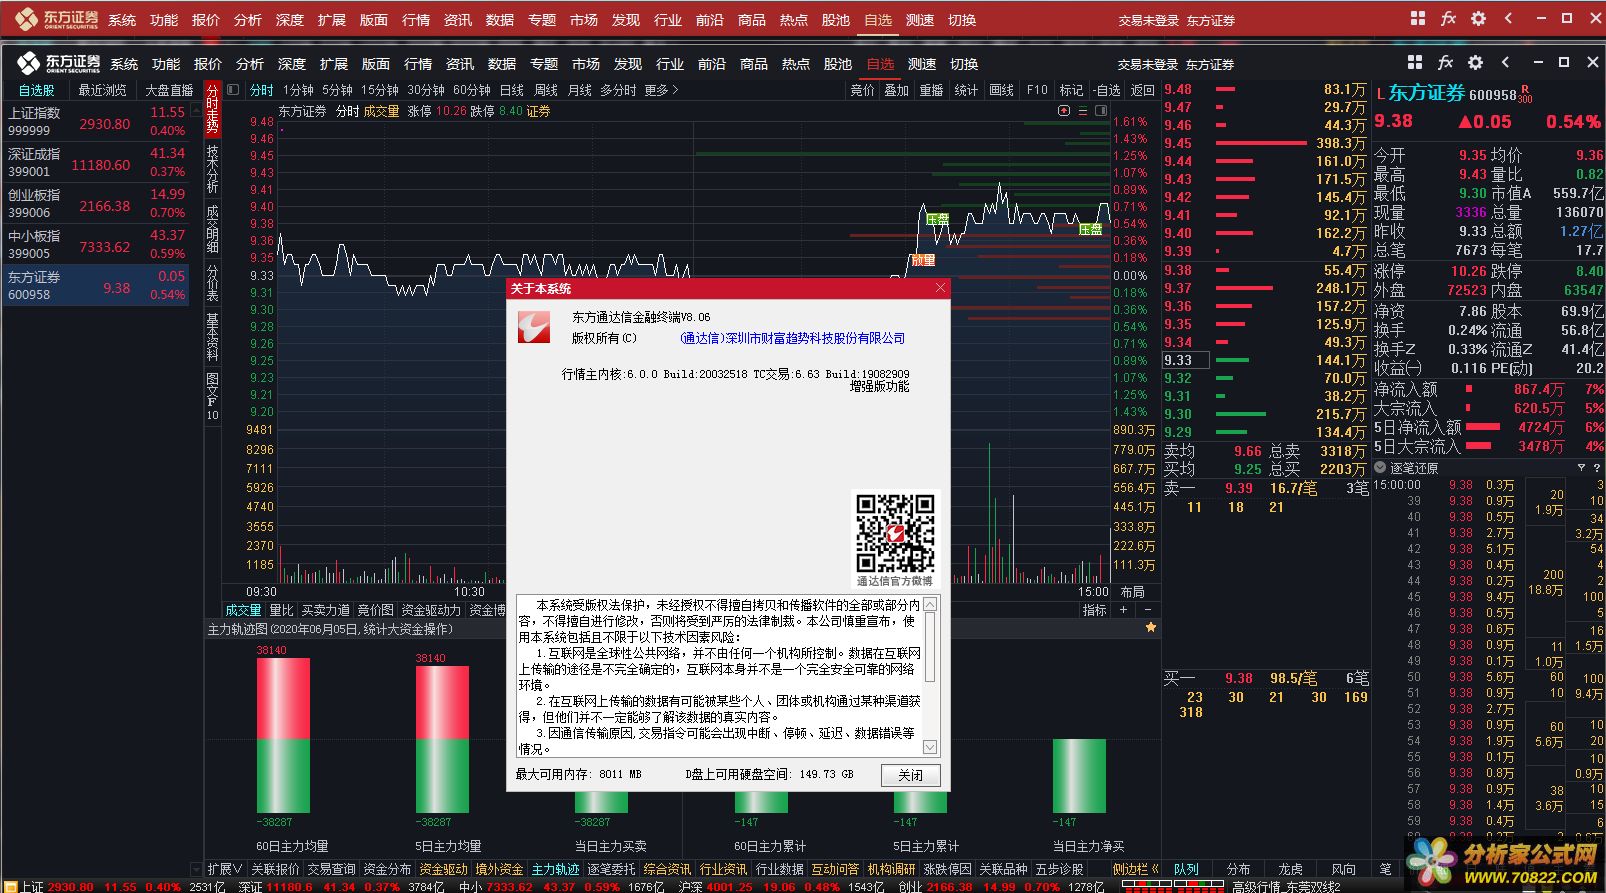Click the split-panel icon above chart
This screenshot has width=1606, height=893.
coord(1101,111)
